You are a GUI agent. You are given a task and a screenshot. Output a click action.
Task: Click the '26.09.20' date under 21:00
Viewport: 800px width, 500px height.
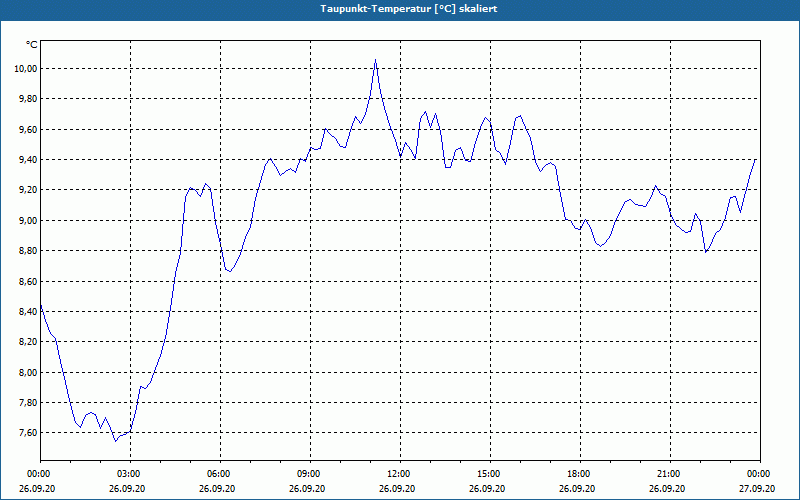667,488
